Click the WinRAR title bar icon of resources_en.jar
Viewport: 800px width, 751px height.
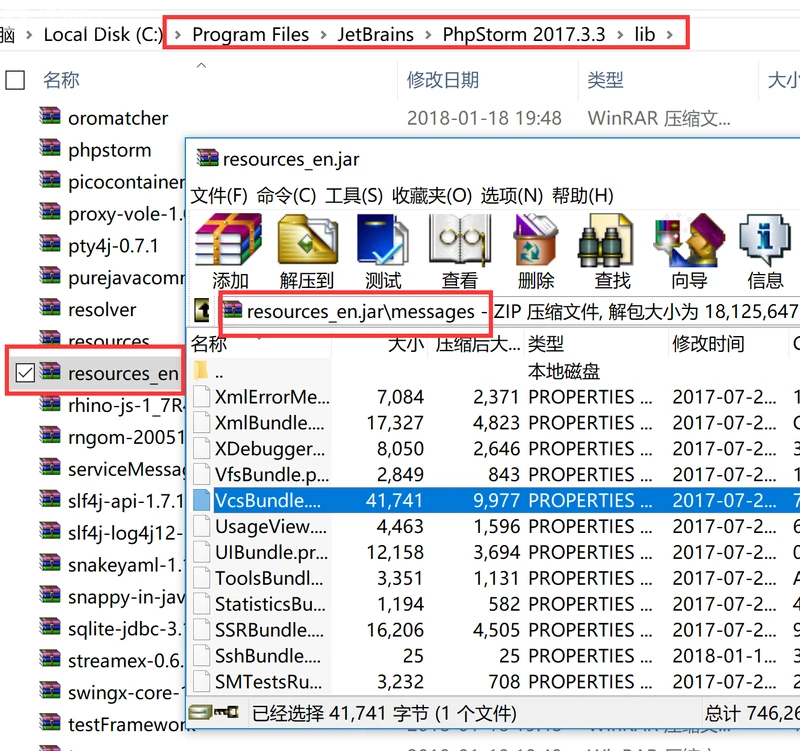[x=208, y=159]
